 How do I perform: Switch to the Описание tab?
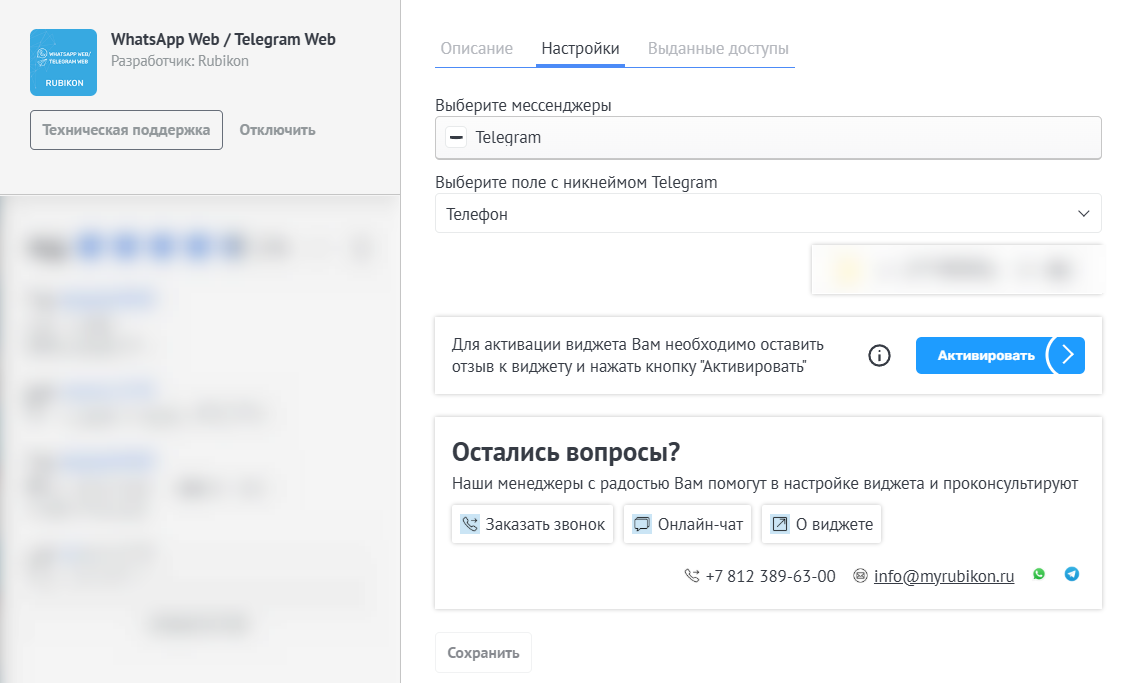point(477,49)
